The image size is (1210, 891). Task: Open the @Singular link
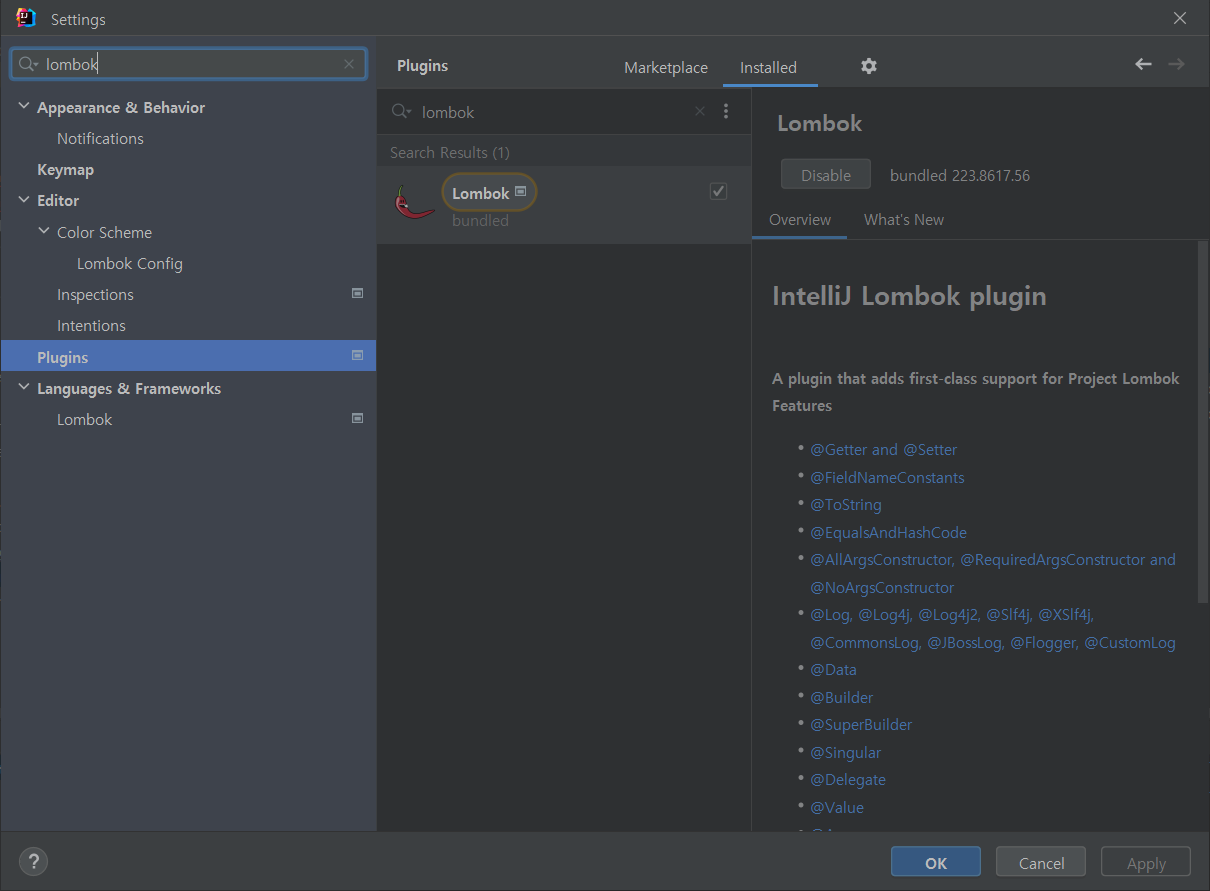point(846,753)
